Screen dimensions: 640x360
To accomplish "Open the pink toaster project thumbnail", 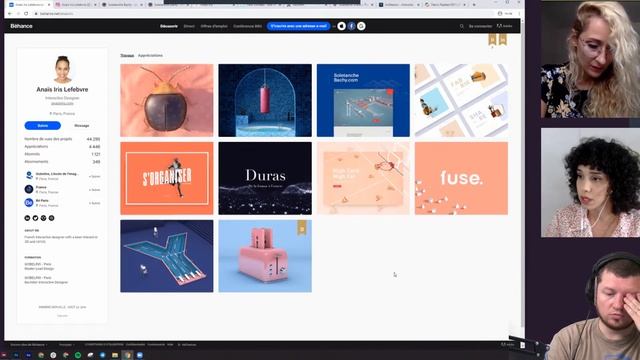I will click(x=265, y=256).
